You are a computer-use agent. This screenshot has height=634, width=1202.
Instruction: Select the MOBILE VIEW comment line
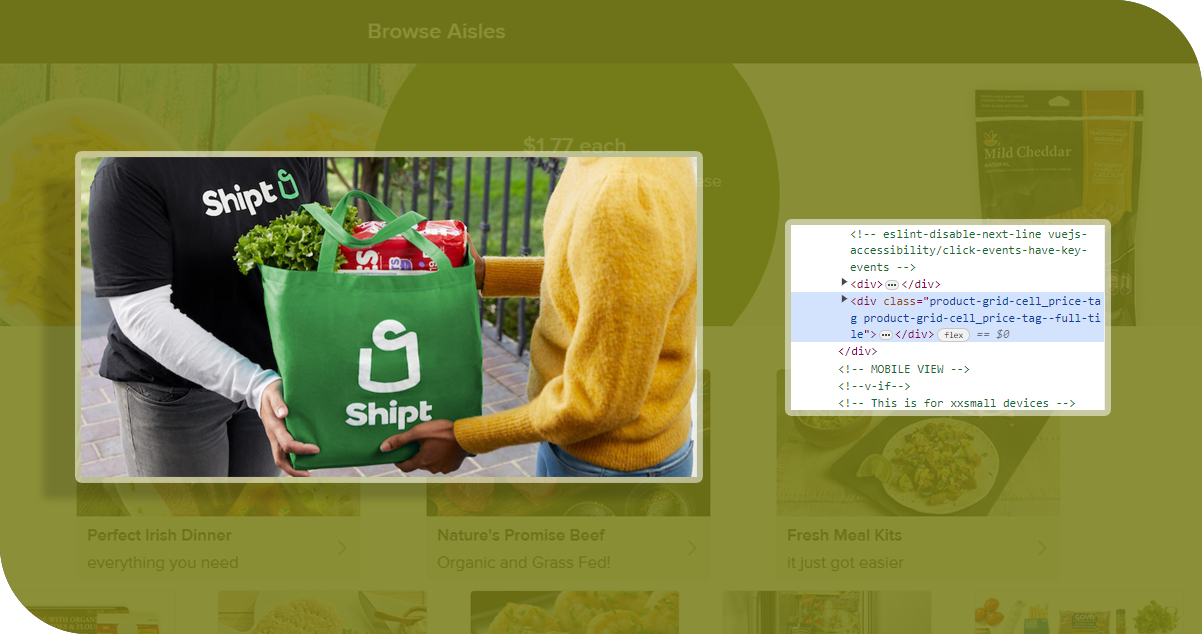[x=904, y=369]
